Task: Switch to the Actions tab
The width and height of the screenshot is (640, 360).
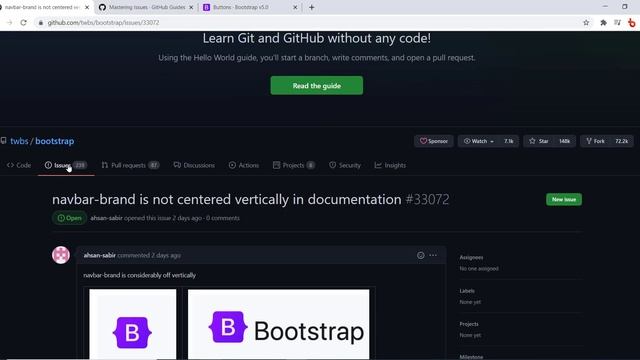Action: point(244,165)
